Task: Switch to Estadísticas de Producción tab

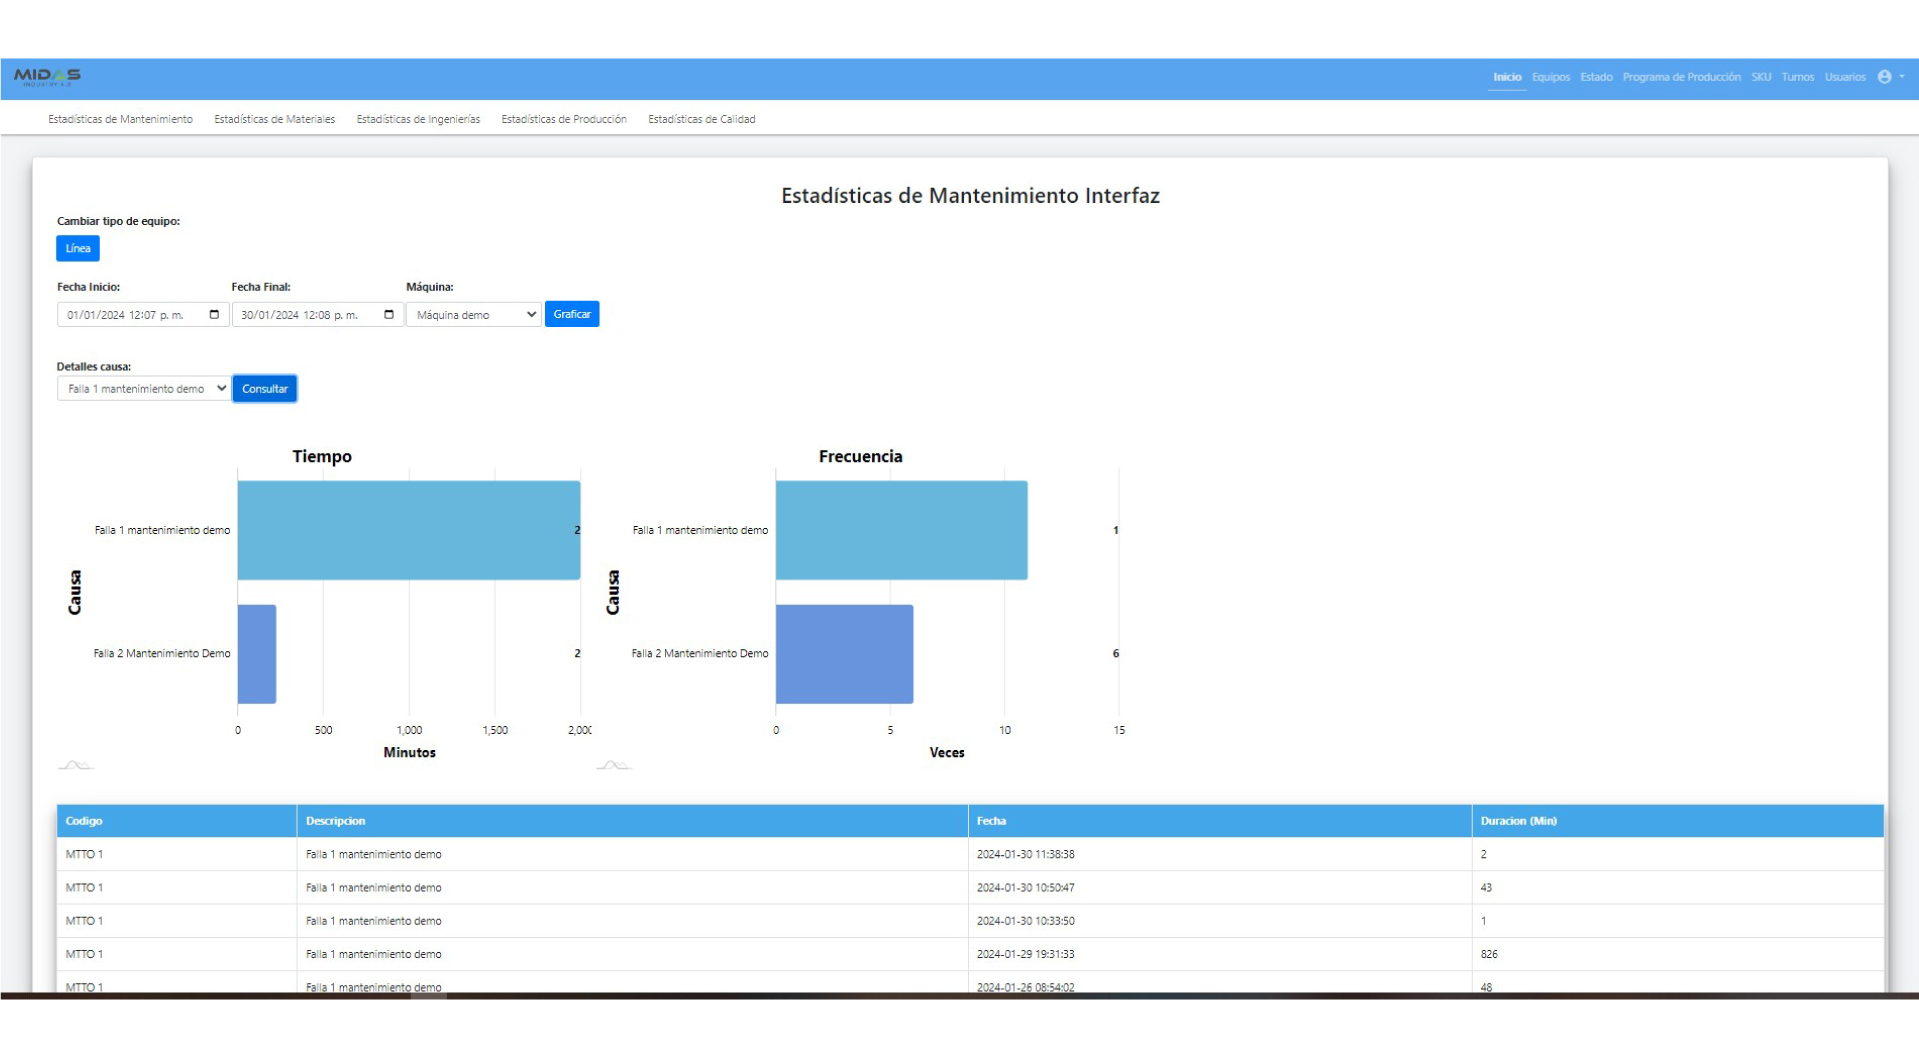Action: pyautogui.click(x=563, y=119)
